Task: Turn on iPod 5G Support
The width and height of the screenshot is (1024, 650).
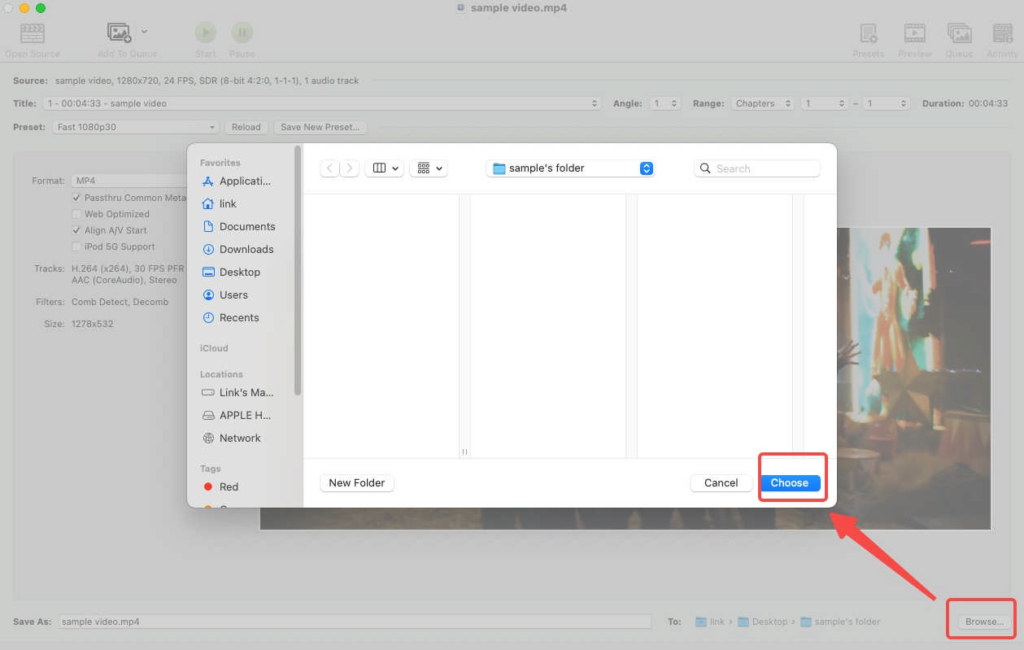Action: pos(76,246)
